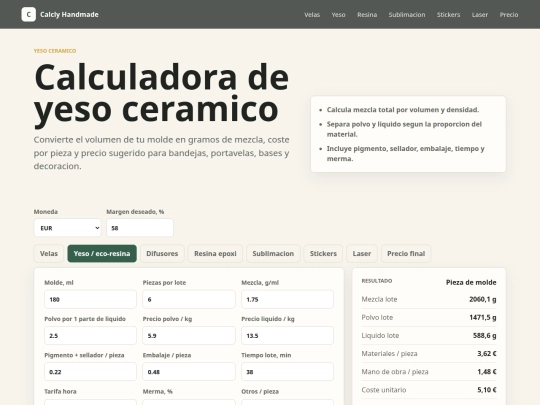The width and height of the screenshot is (540, 405).
Task: Click the Coste unitario value 5,10 €
Action: click(x=487, y=390)
